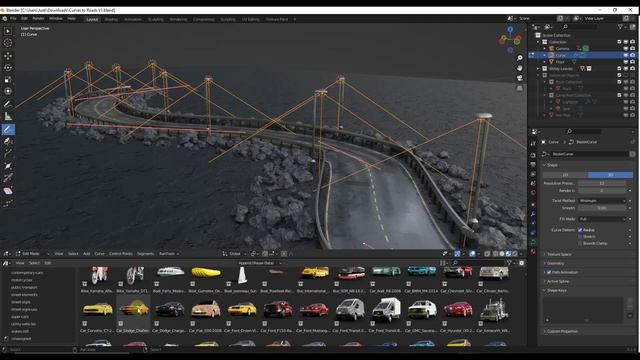Image resolution: width=640 pixels, height=360 pixels.
Task: Select the Select Box tool
Action: (8, 31)
